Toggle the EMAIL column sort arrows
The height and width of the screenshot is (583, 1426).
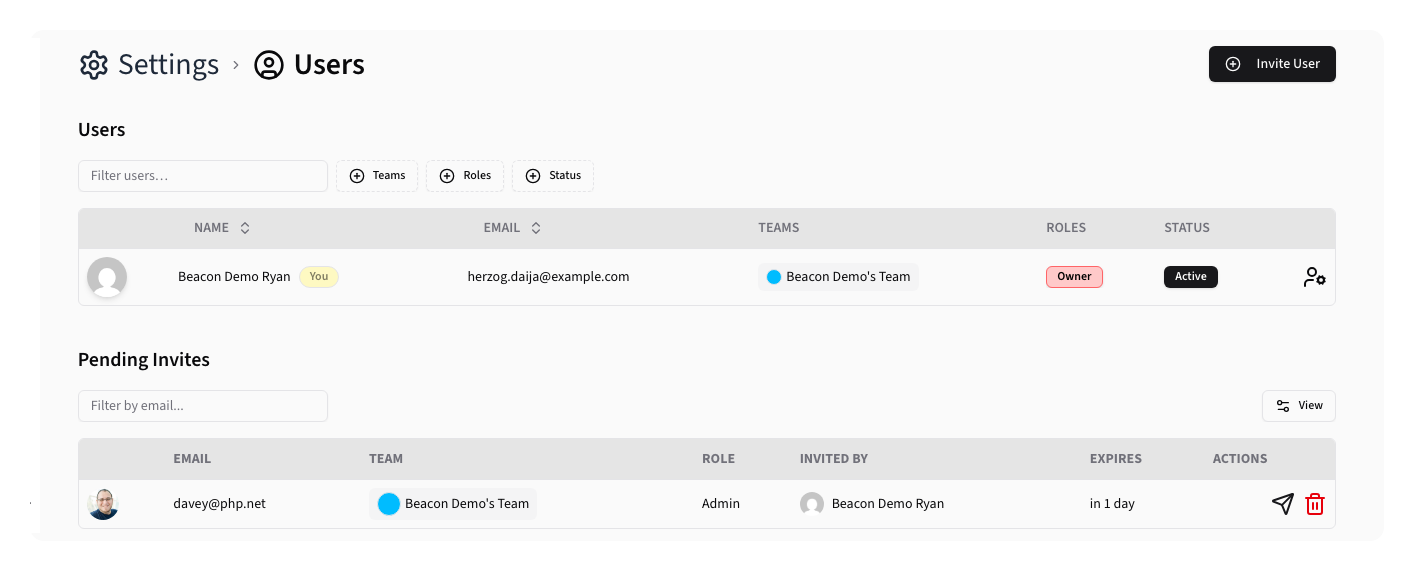point(536,227)
